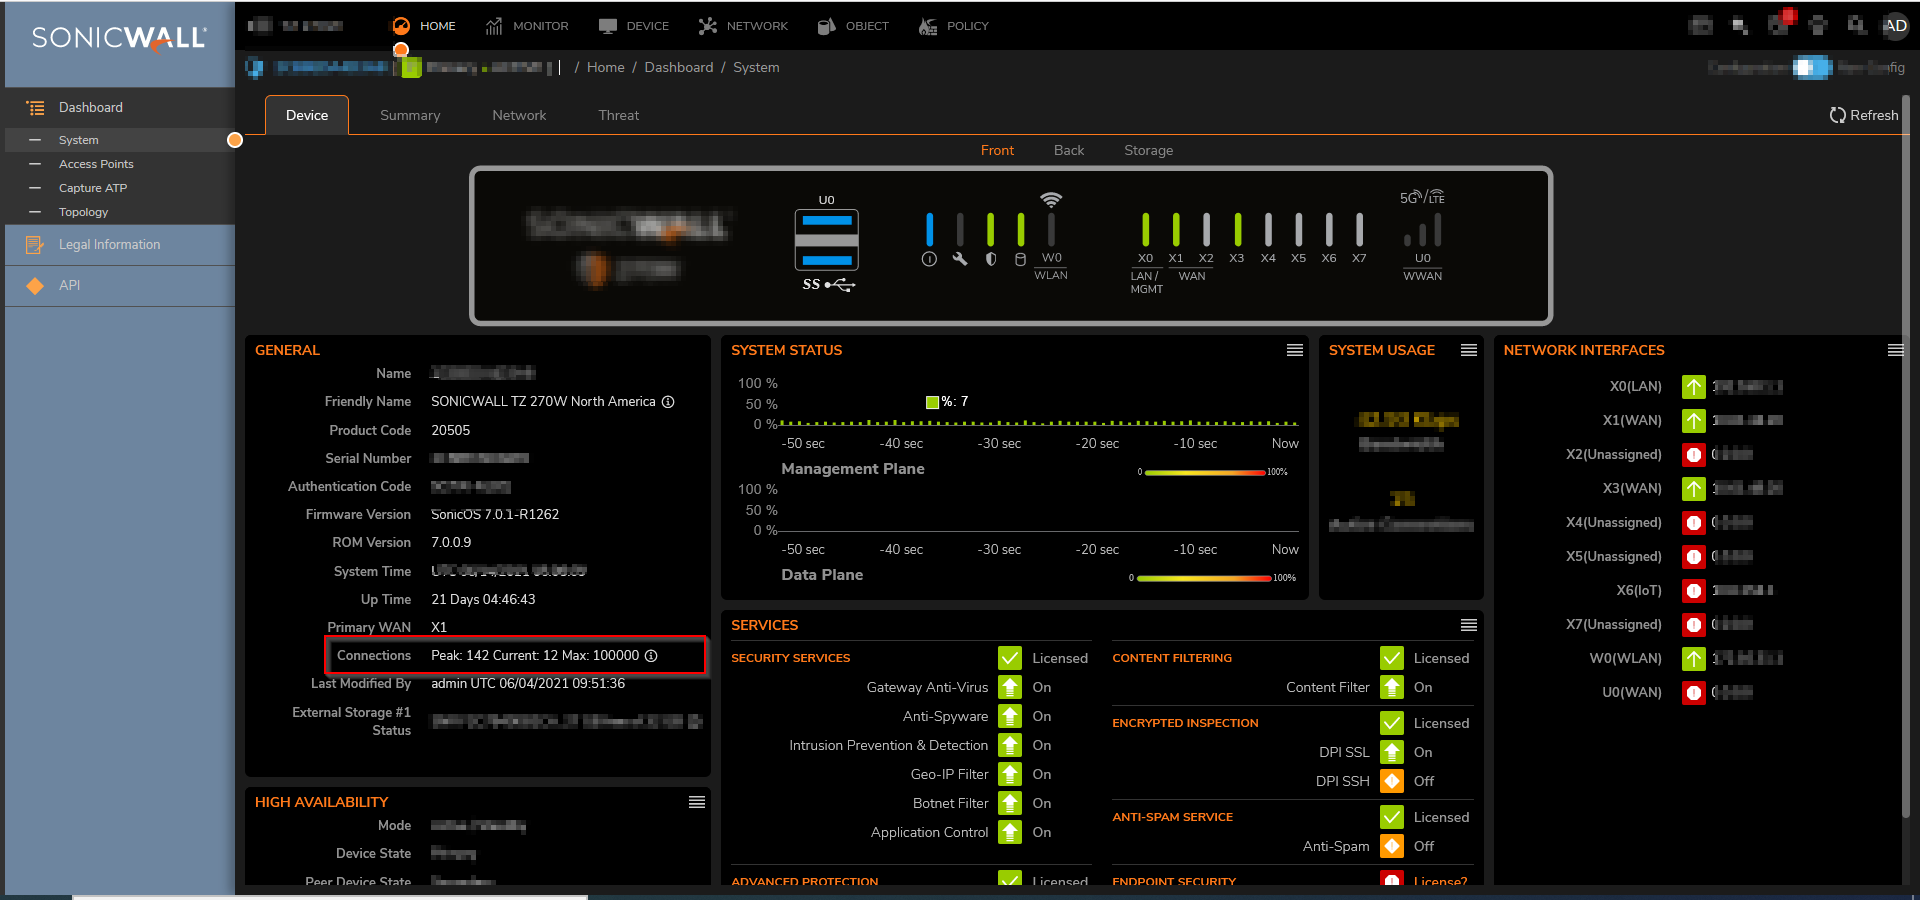
Task: Click the X1(WAN) green up-arrow status icon
Action: [1694, 421]
